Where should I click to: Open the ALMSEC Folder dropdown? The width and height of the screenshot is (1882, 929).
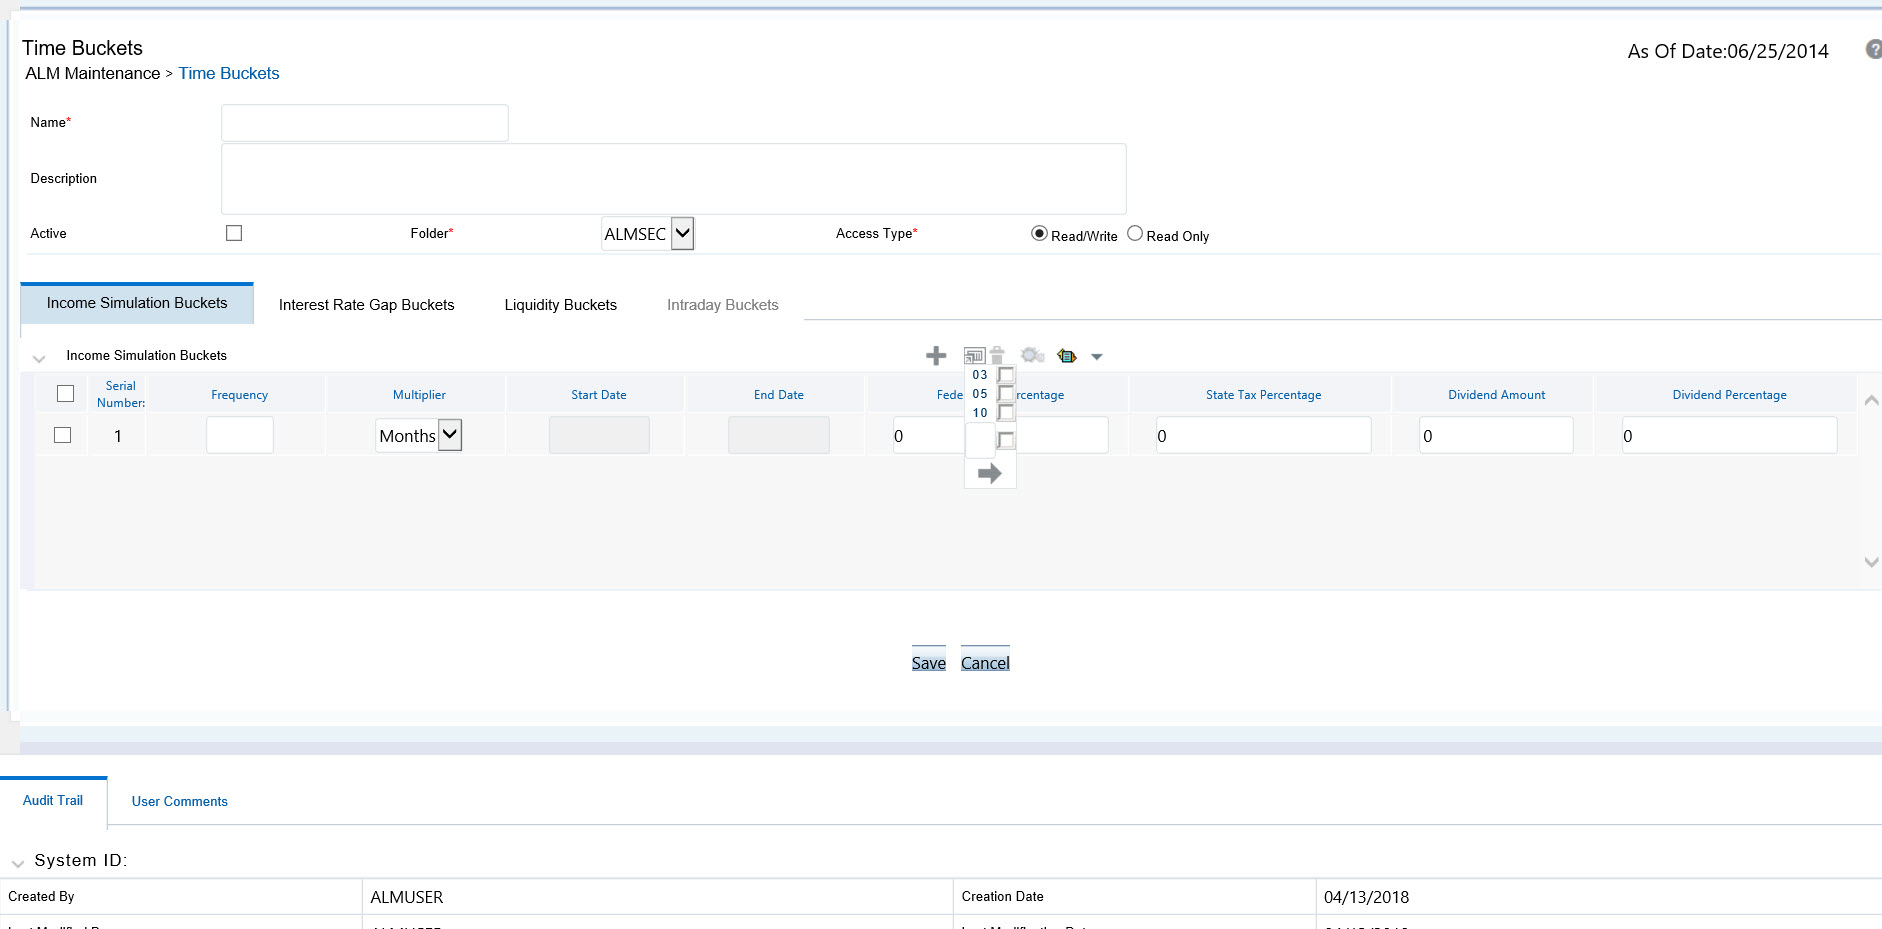[x=681, y=233]
